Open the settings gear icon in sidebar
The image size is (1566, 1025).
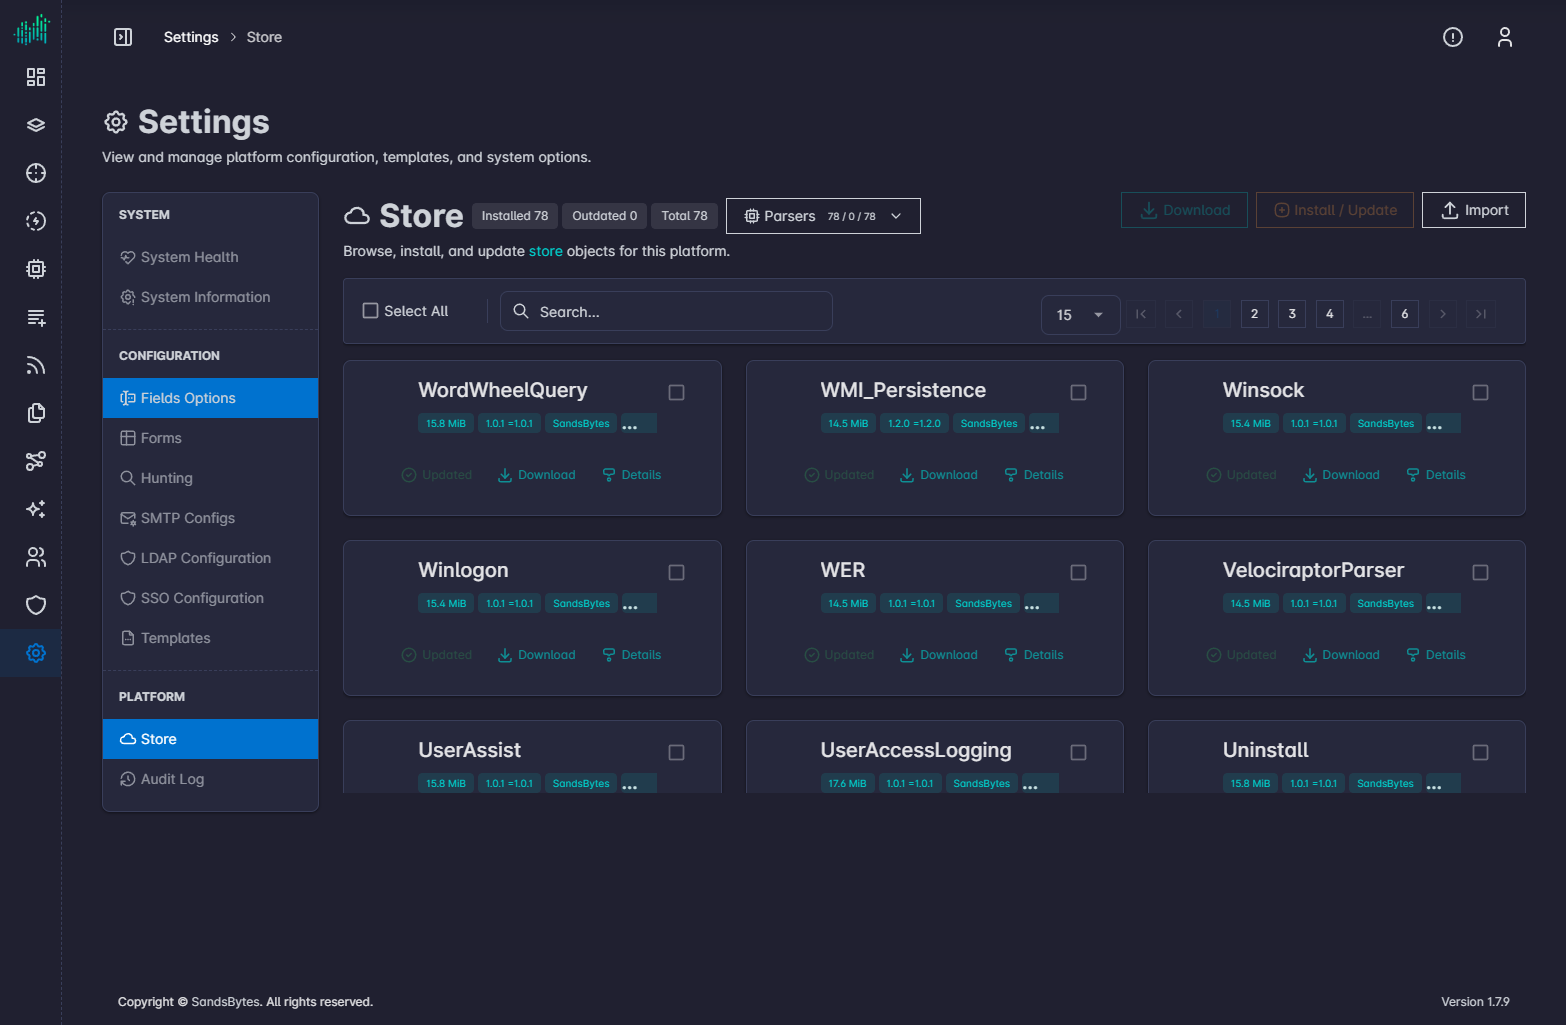tap(36, 653)
